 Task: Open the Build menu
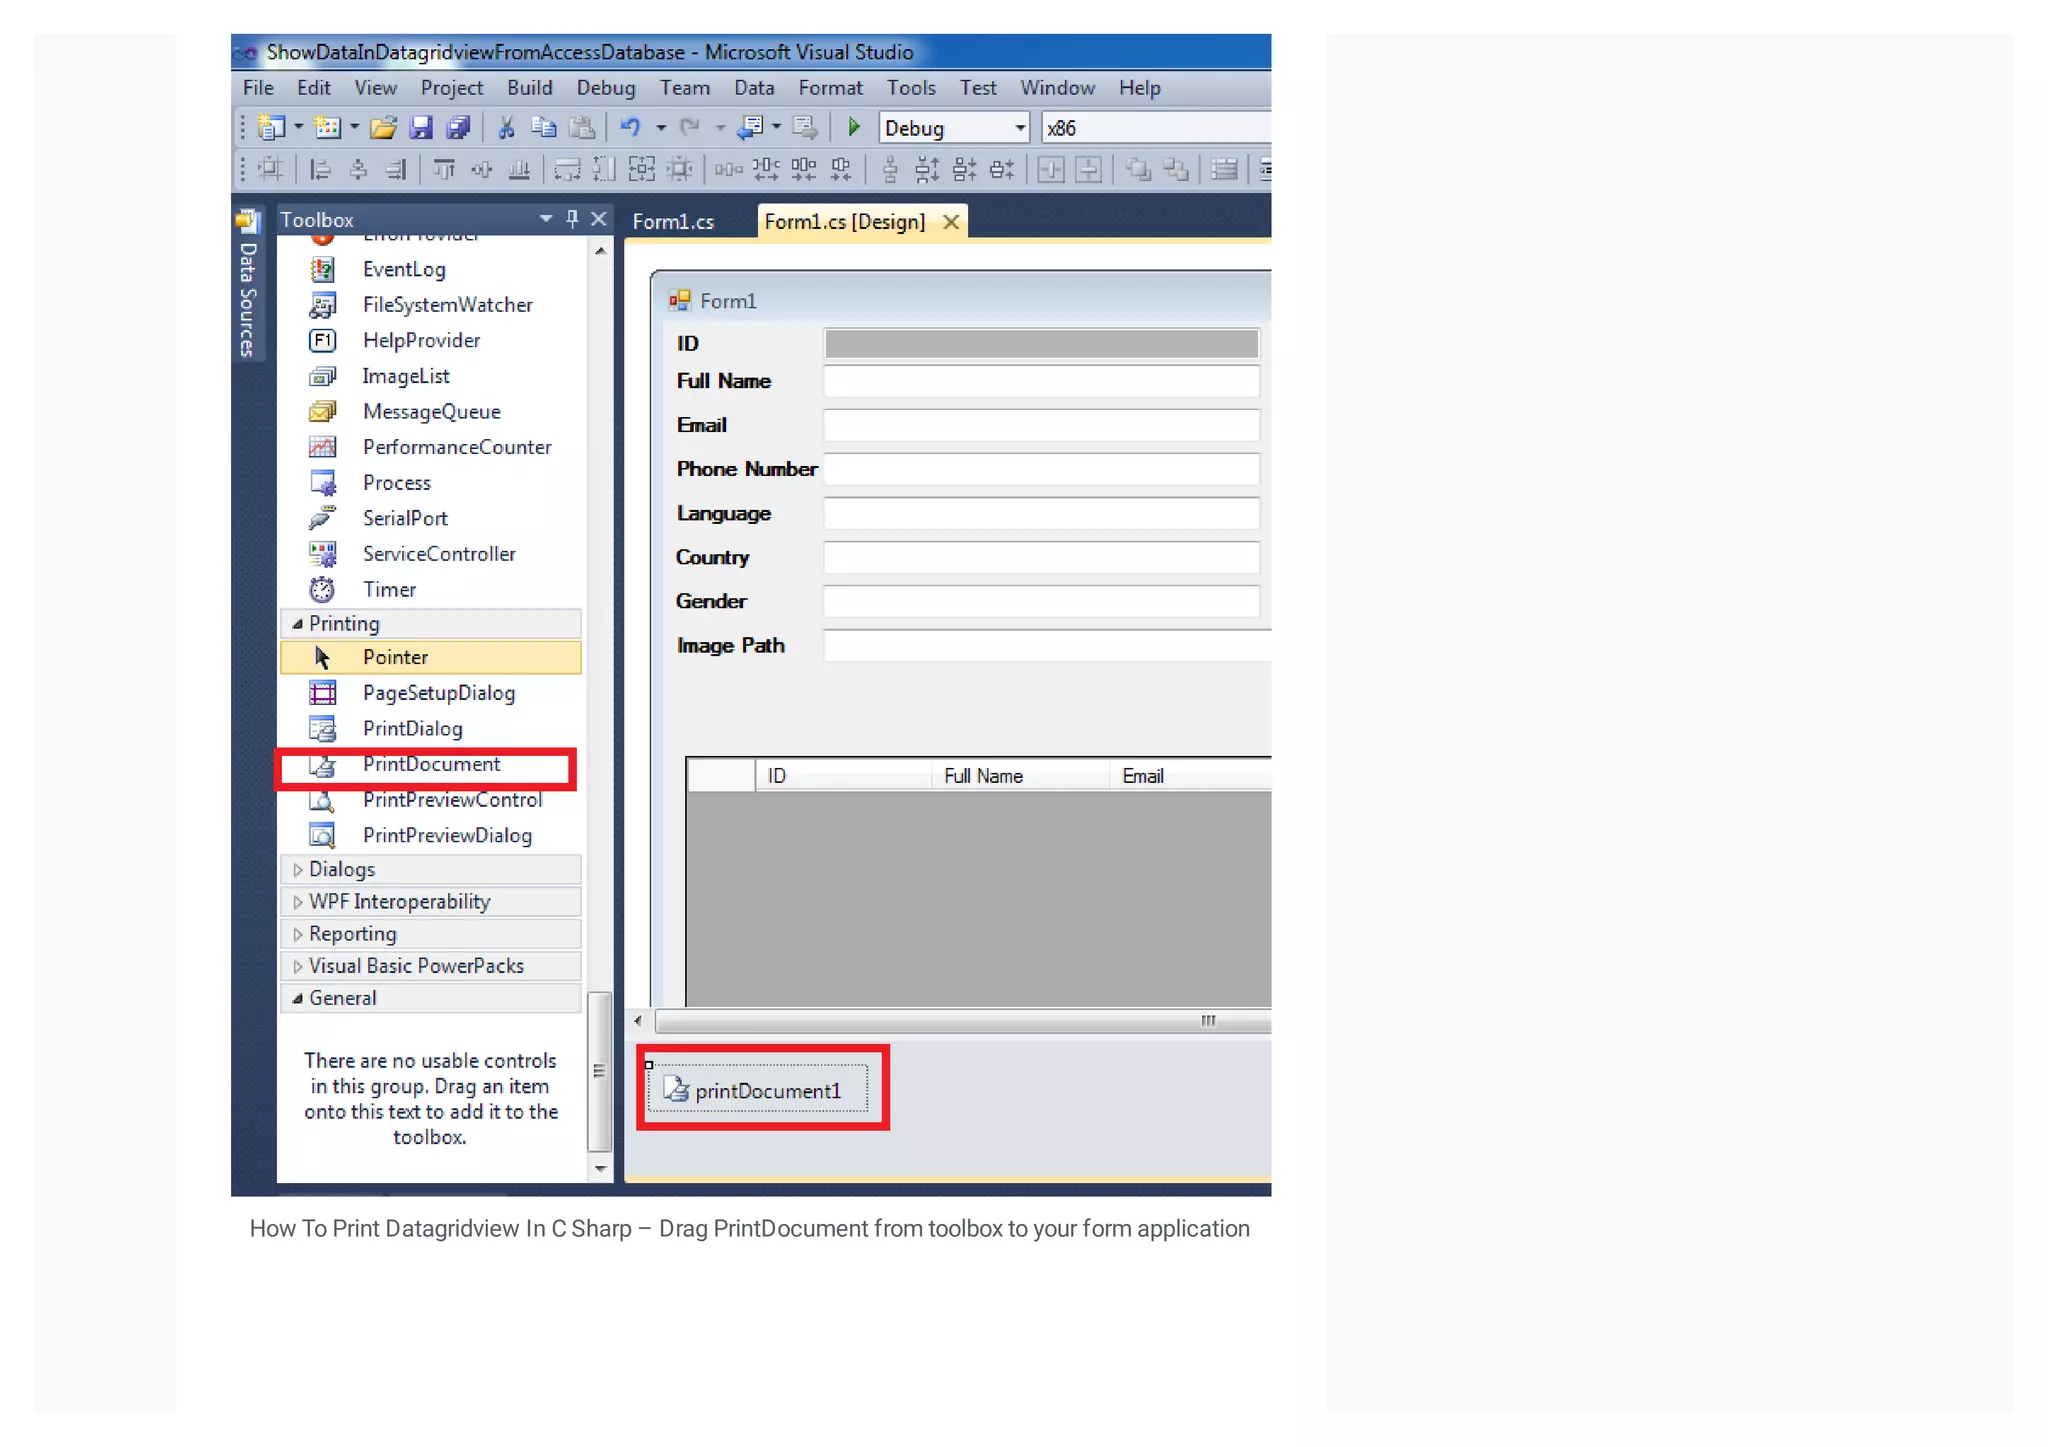530,88
